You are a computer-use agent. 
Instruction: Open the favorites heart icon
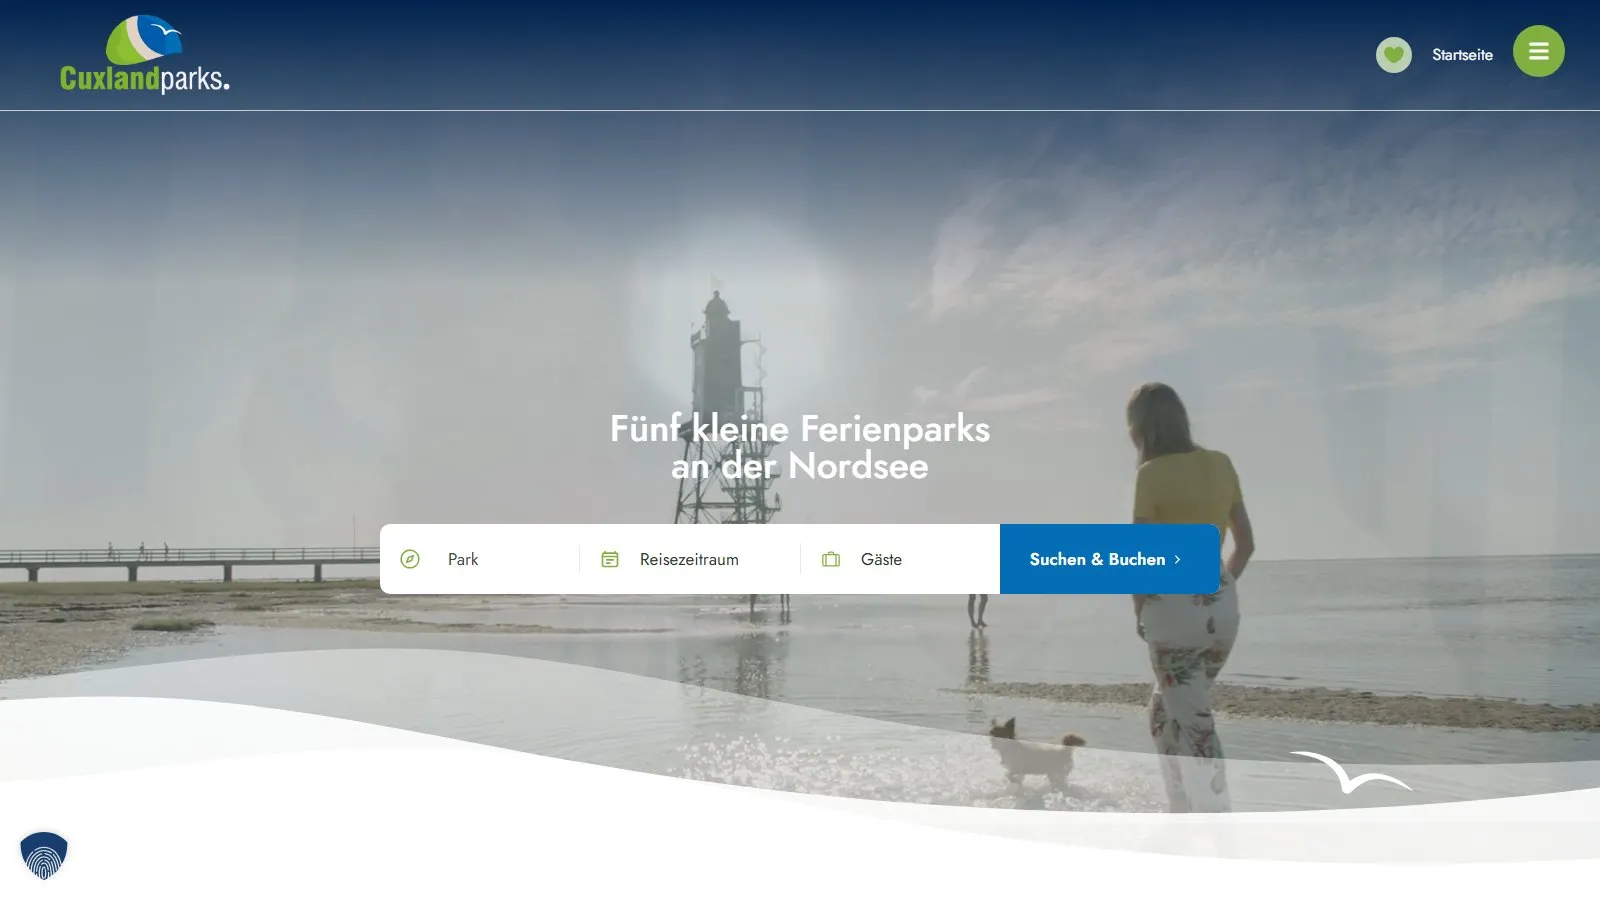tap(1393, 55)
